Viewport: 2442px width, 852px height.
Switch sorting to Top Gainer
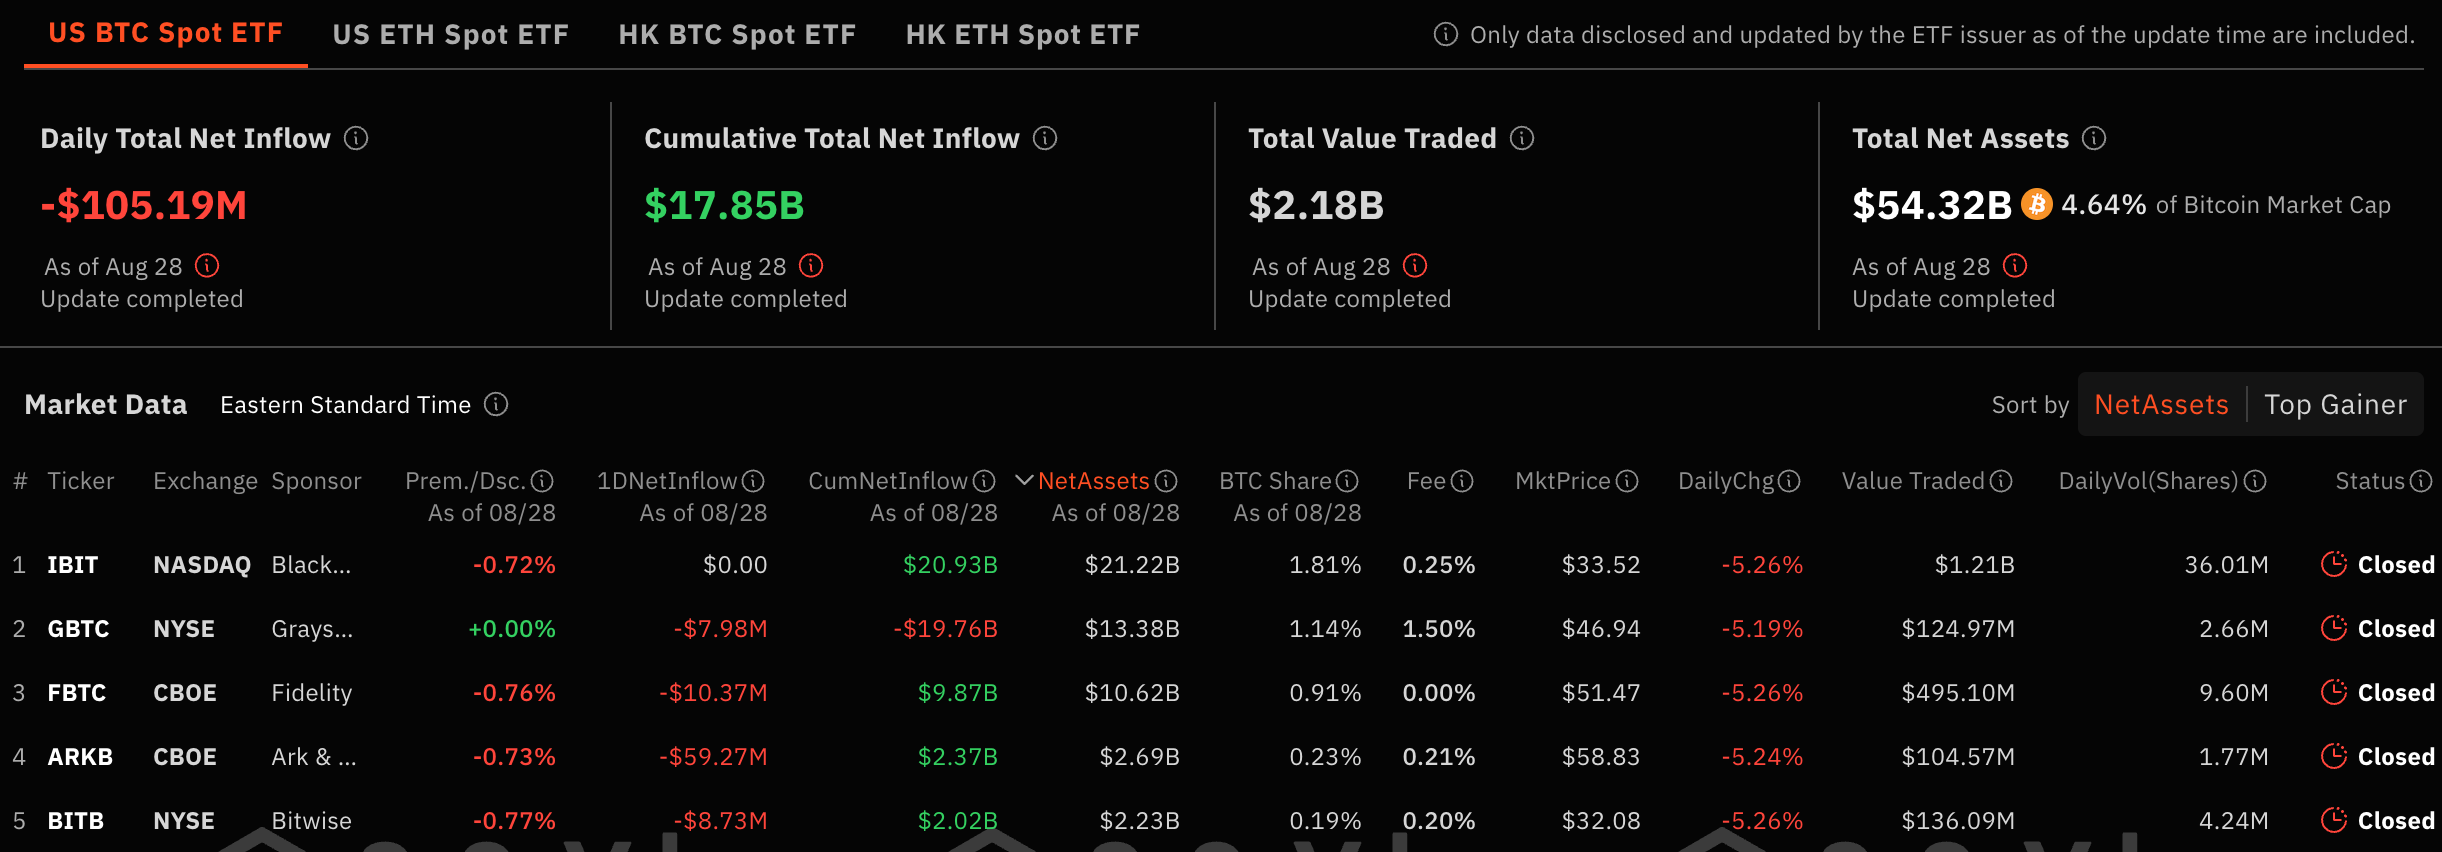(x=2335, y=404)
